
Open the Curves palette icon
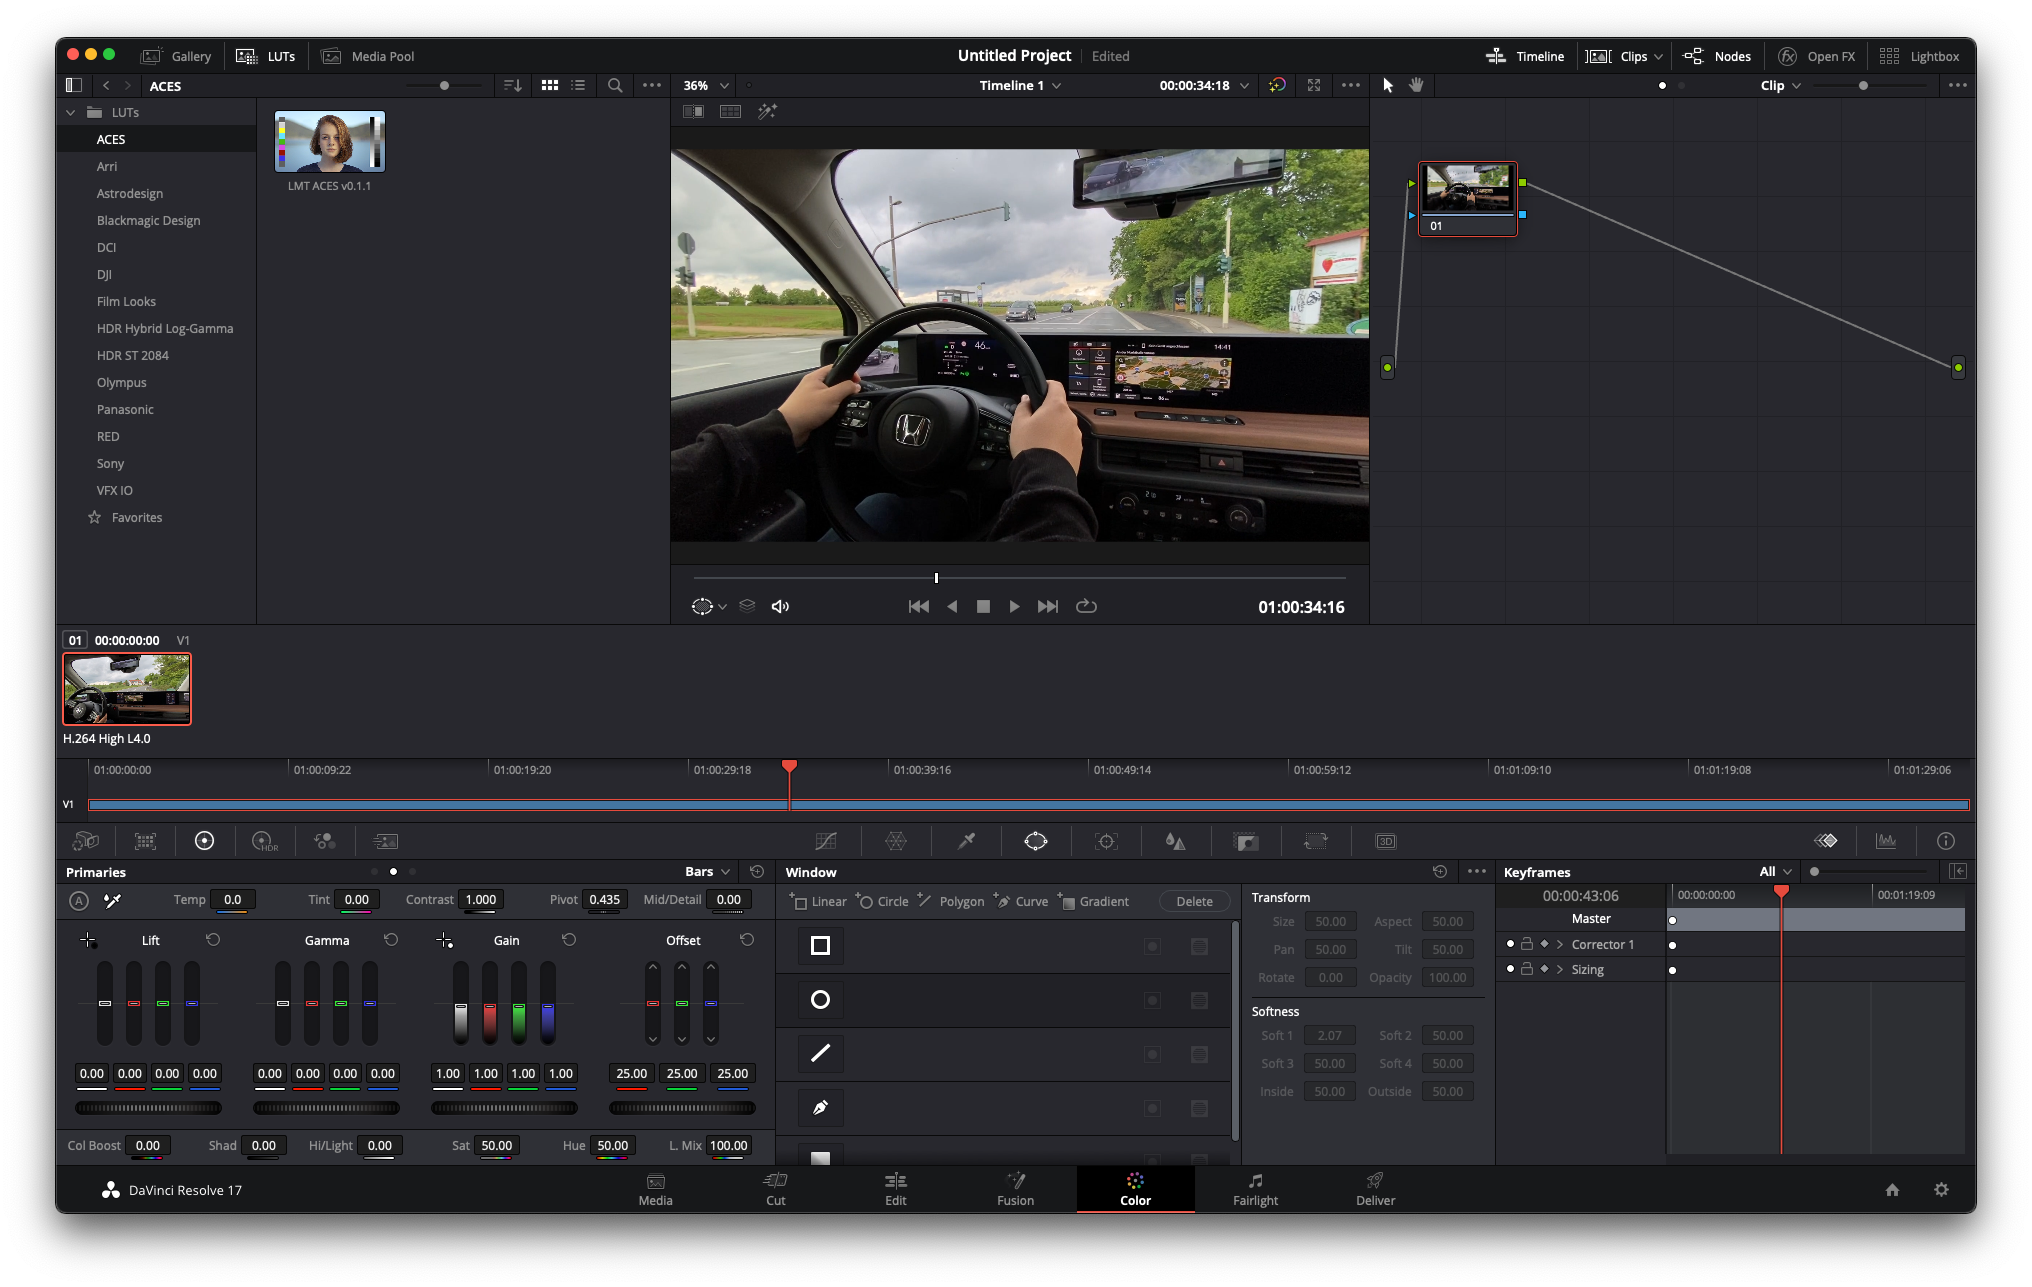(825, 841)
